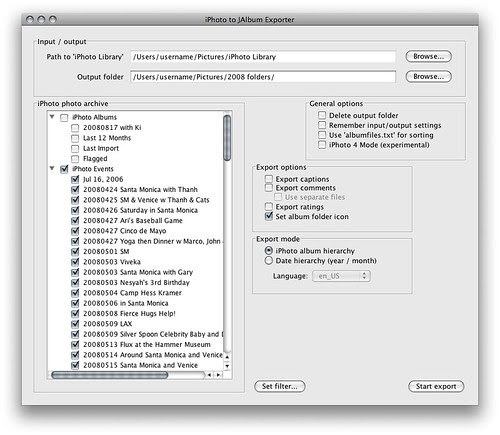Uncheck '20080427 Cinco de Mayo' checkbox
500x435 pixels.
[x=75, y=231]
